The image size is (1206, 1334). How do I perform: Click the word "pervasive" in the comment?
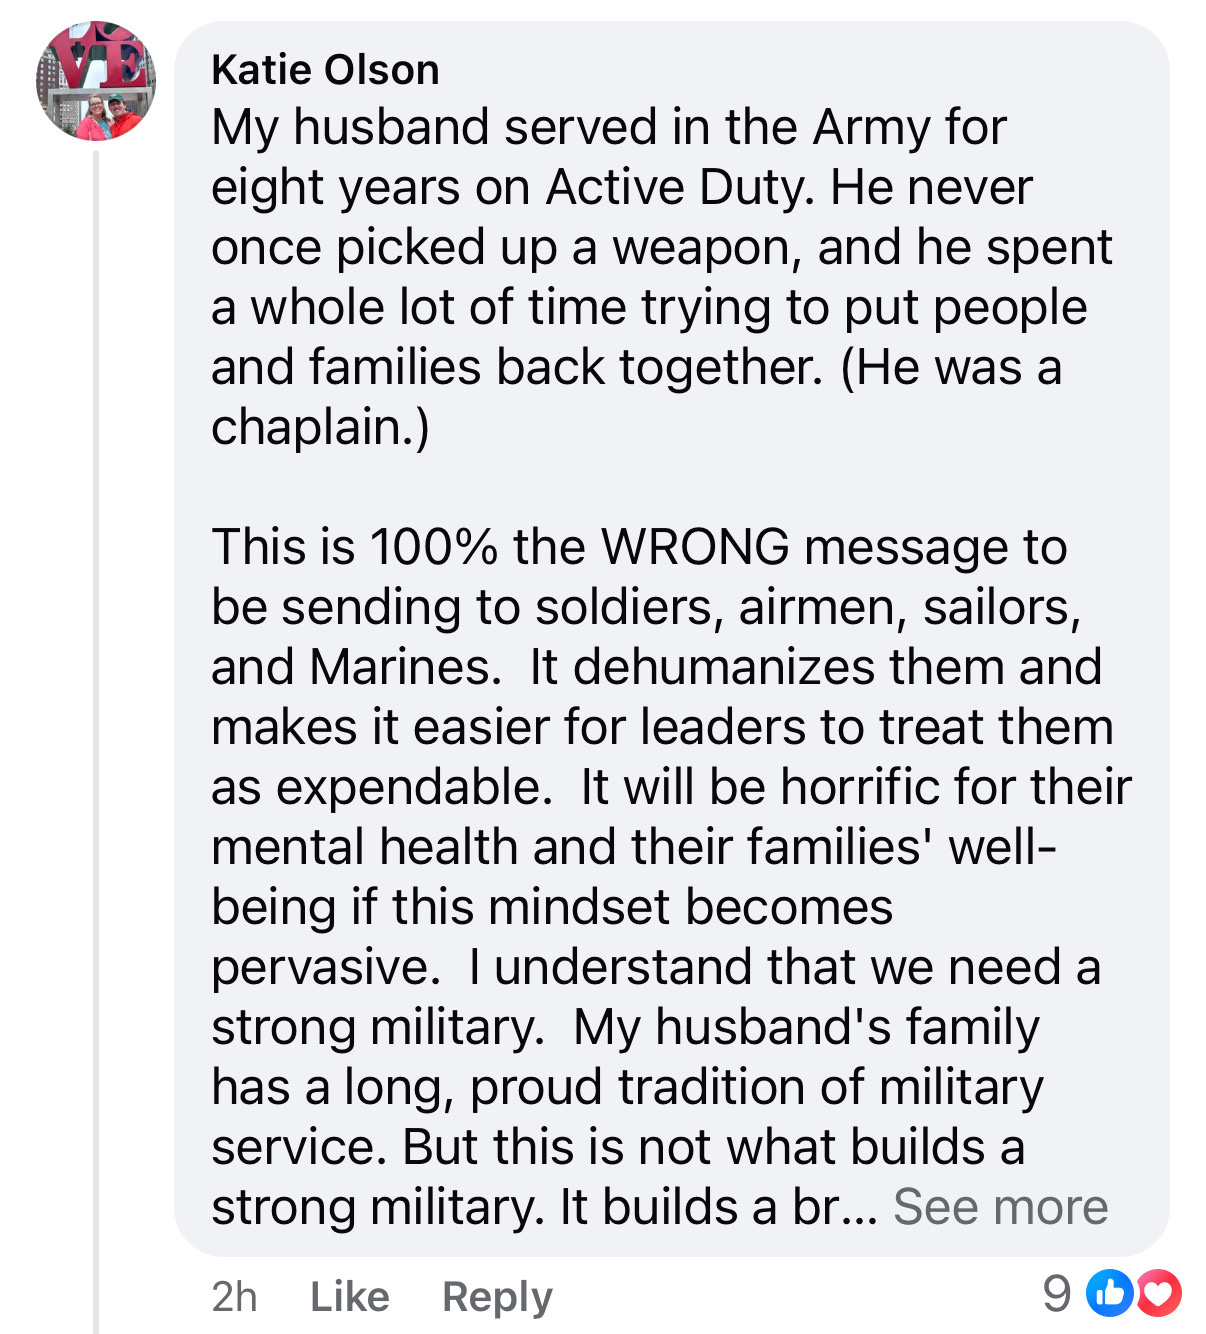point(319,967)
